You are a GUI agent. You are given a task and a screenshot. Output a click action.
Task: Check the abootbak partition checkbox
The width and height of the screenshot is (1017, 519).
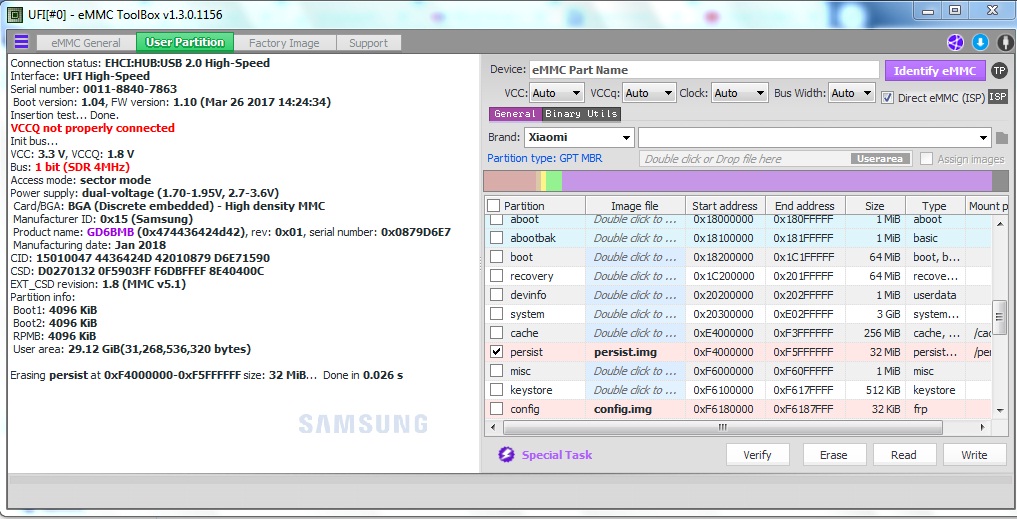pyautogui.click(x=496, y=238)
